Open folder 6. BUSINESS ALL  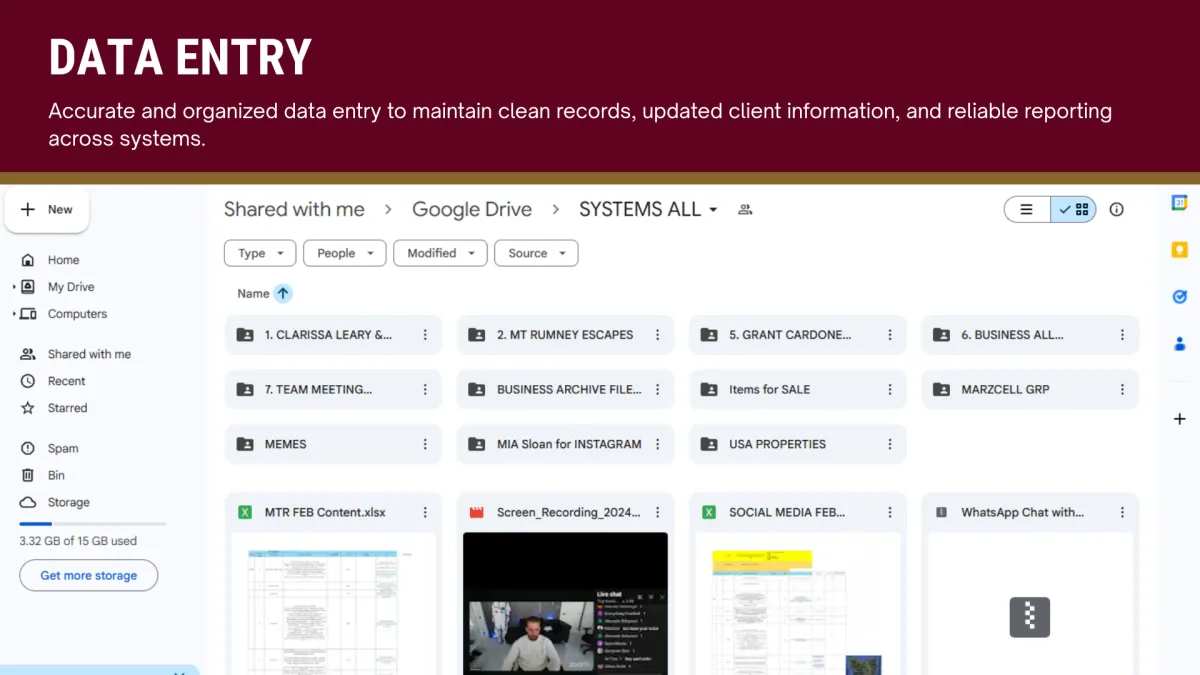pyautogui.click(x=1030, y=335)
